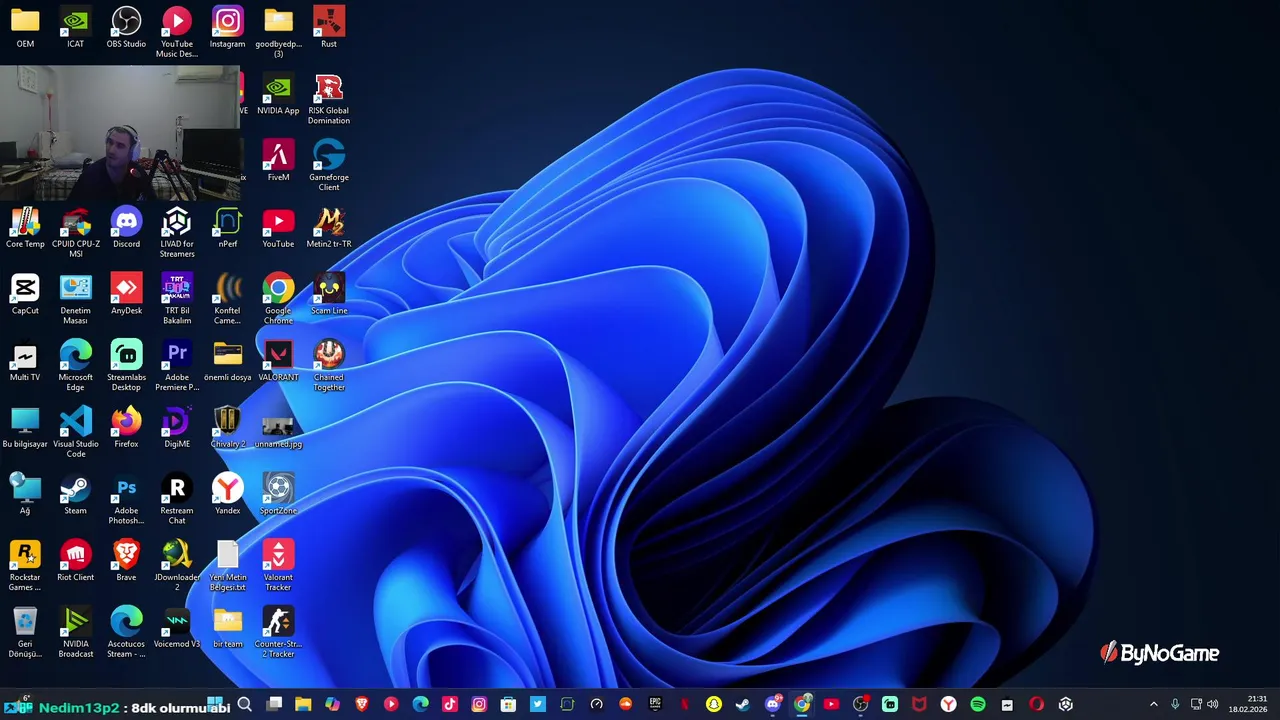
Task: Open Rockstar Games Launcher desktop icon
Action: click(x=25, y=566)
